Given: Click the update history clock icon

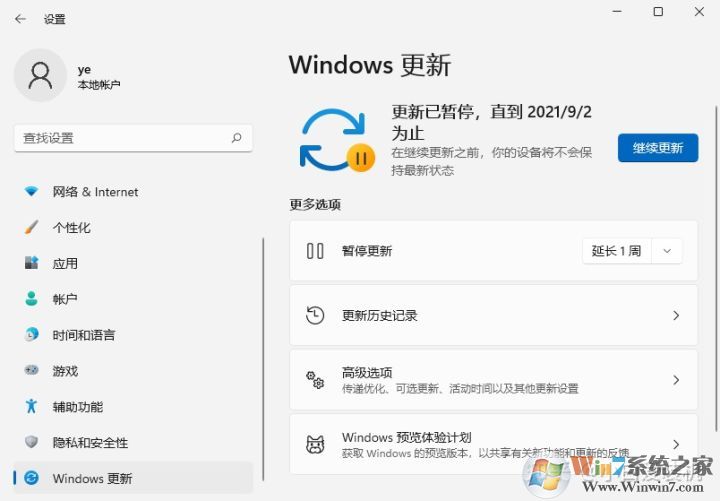Looking at the screenshot, I should (315, 315).
